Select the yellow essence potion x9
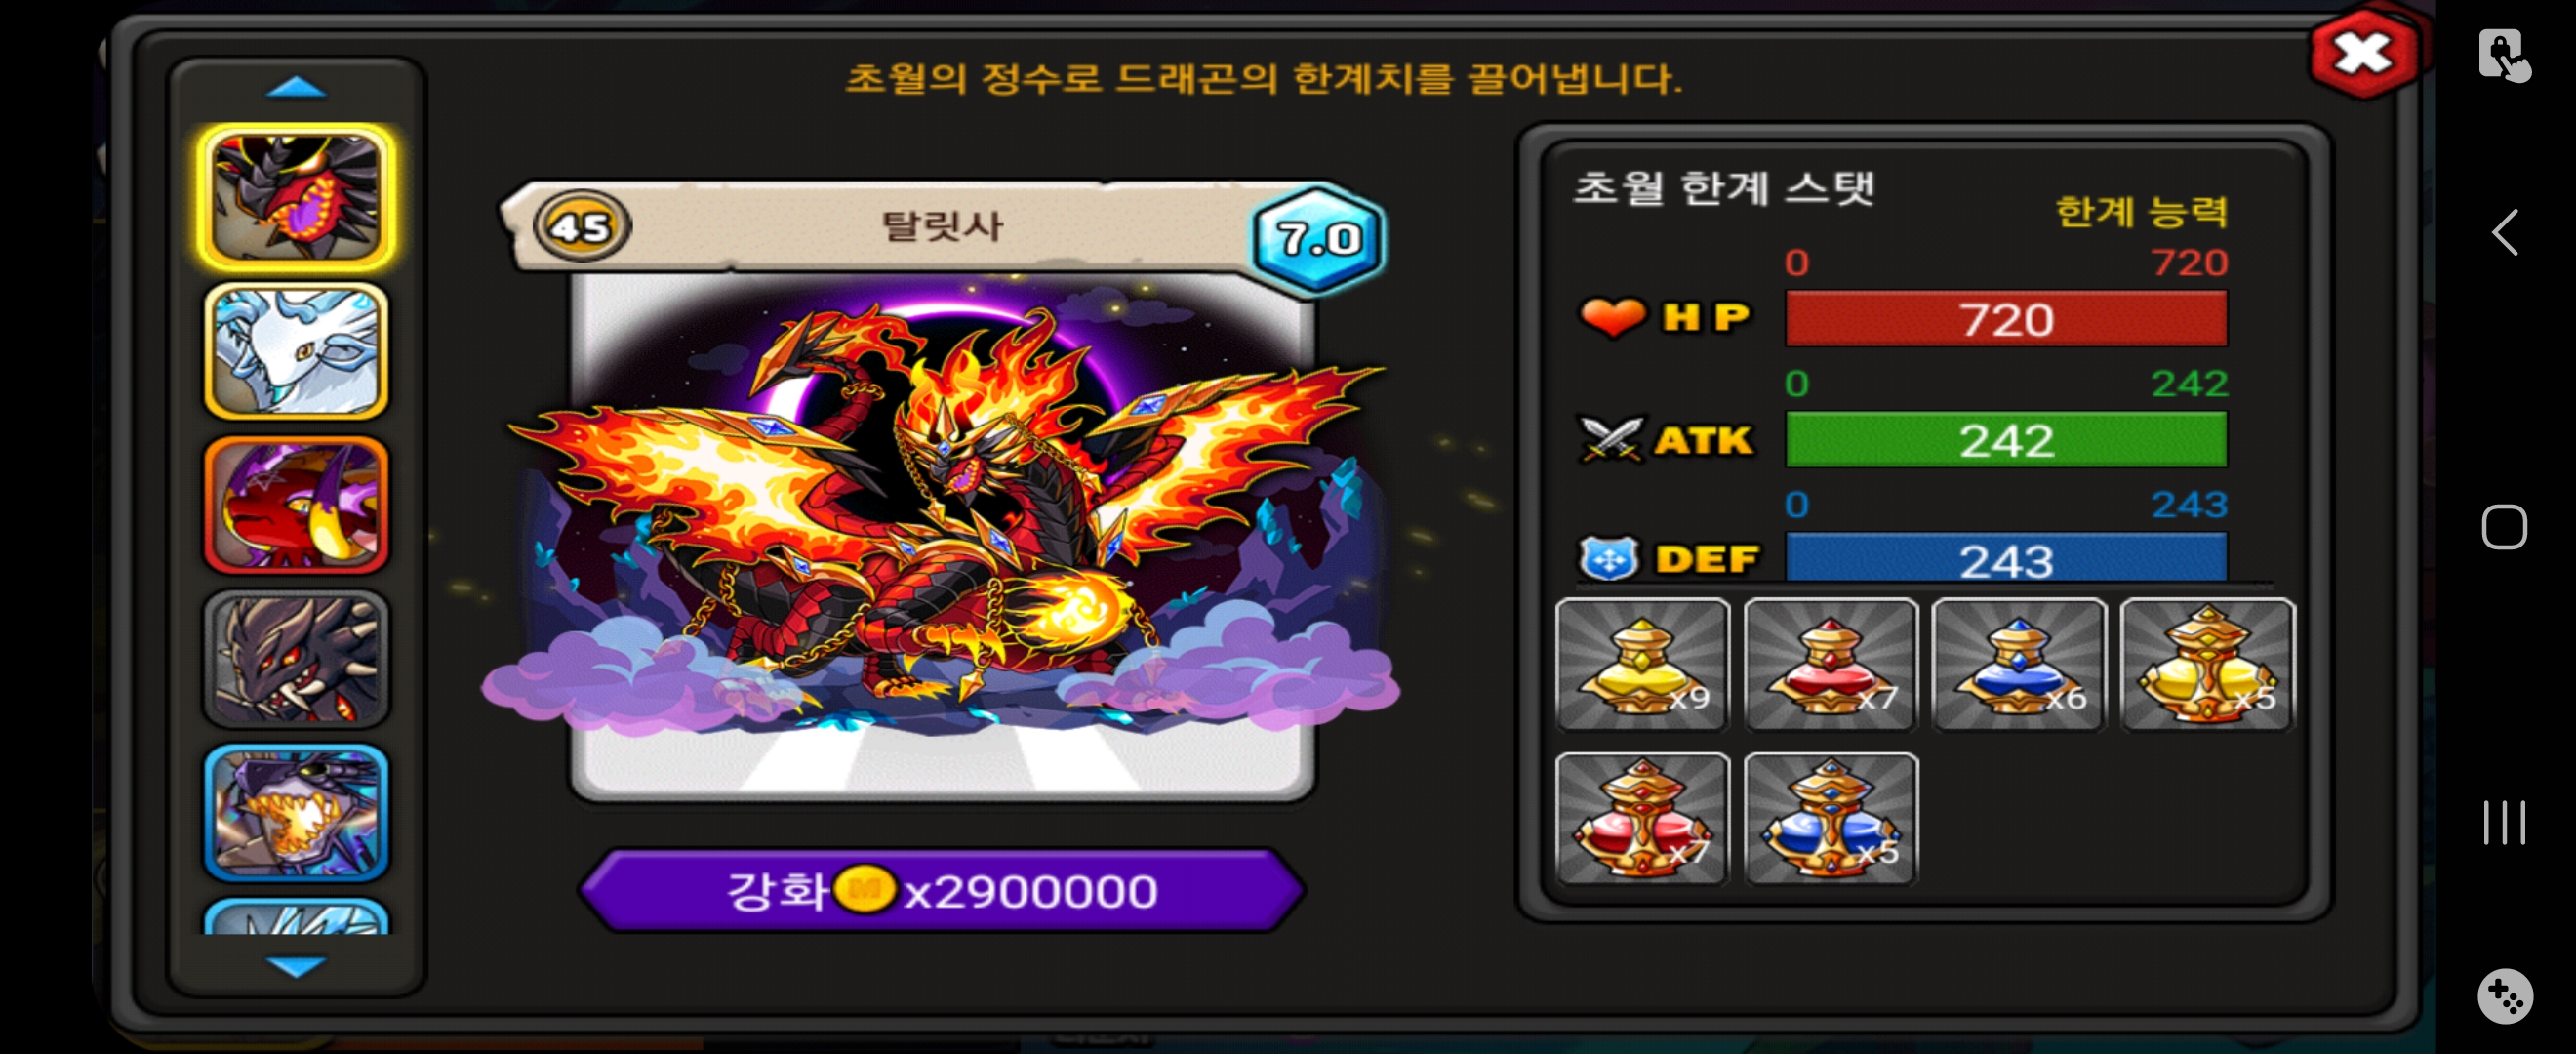Viewport: 2576px width, 1054px height. 1643,664
